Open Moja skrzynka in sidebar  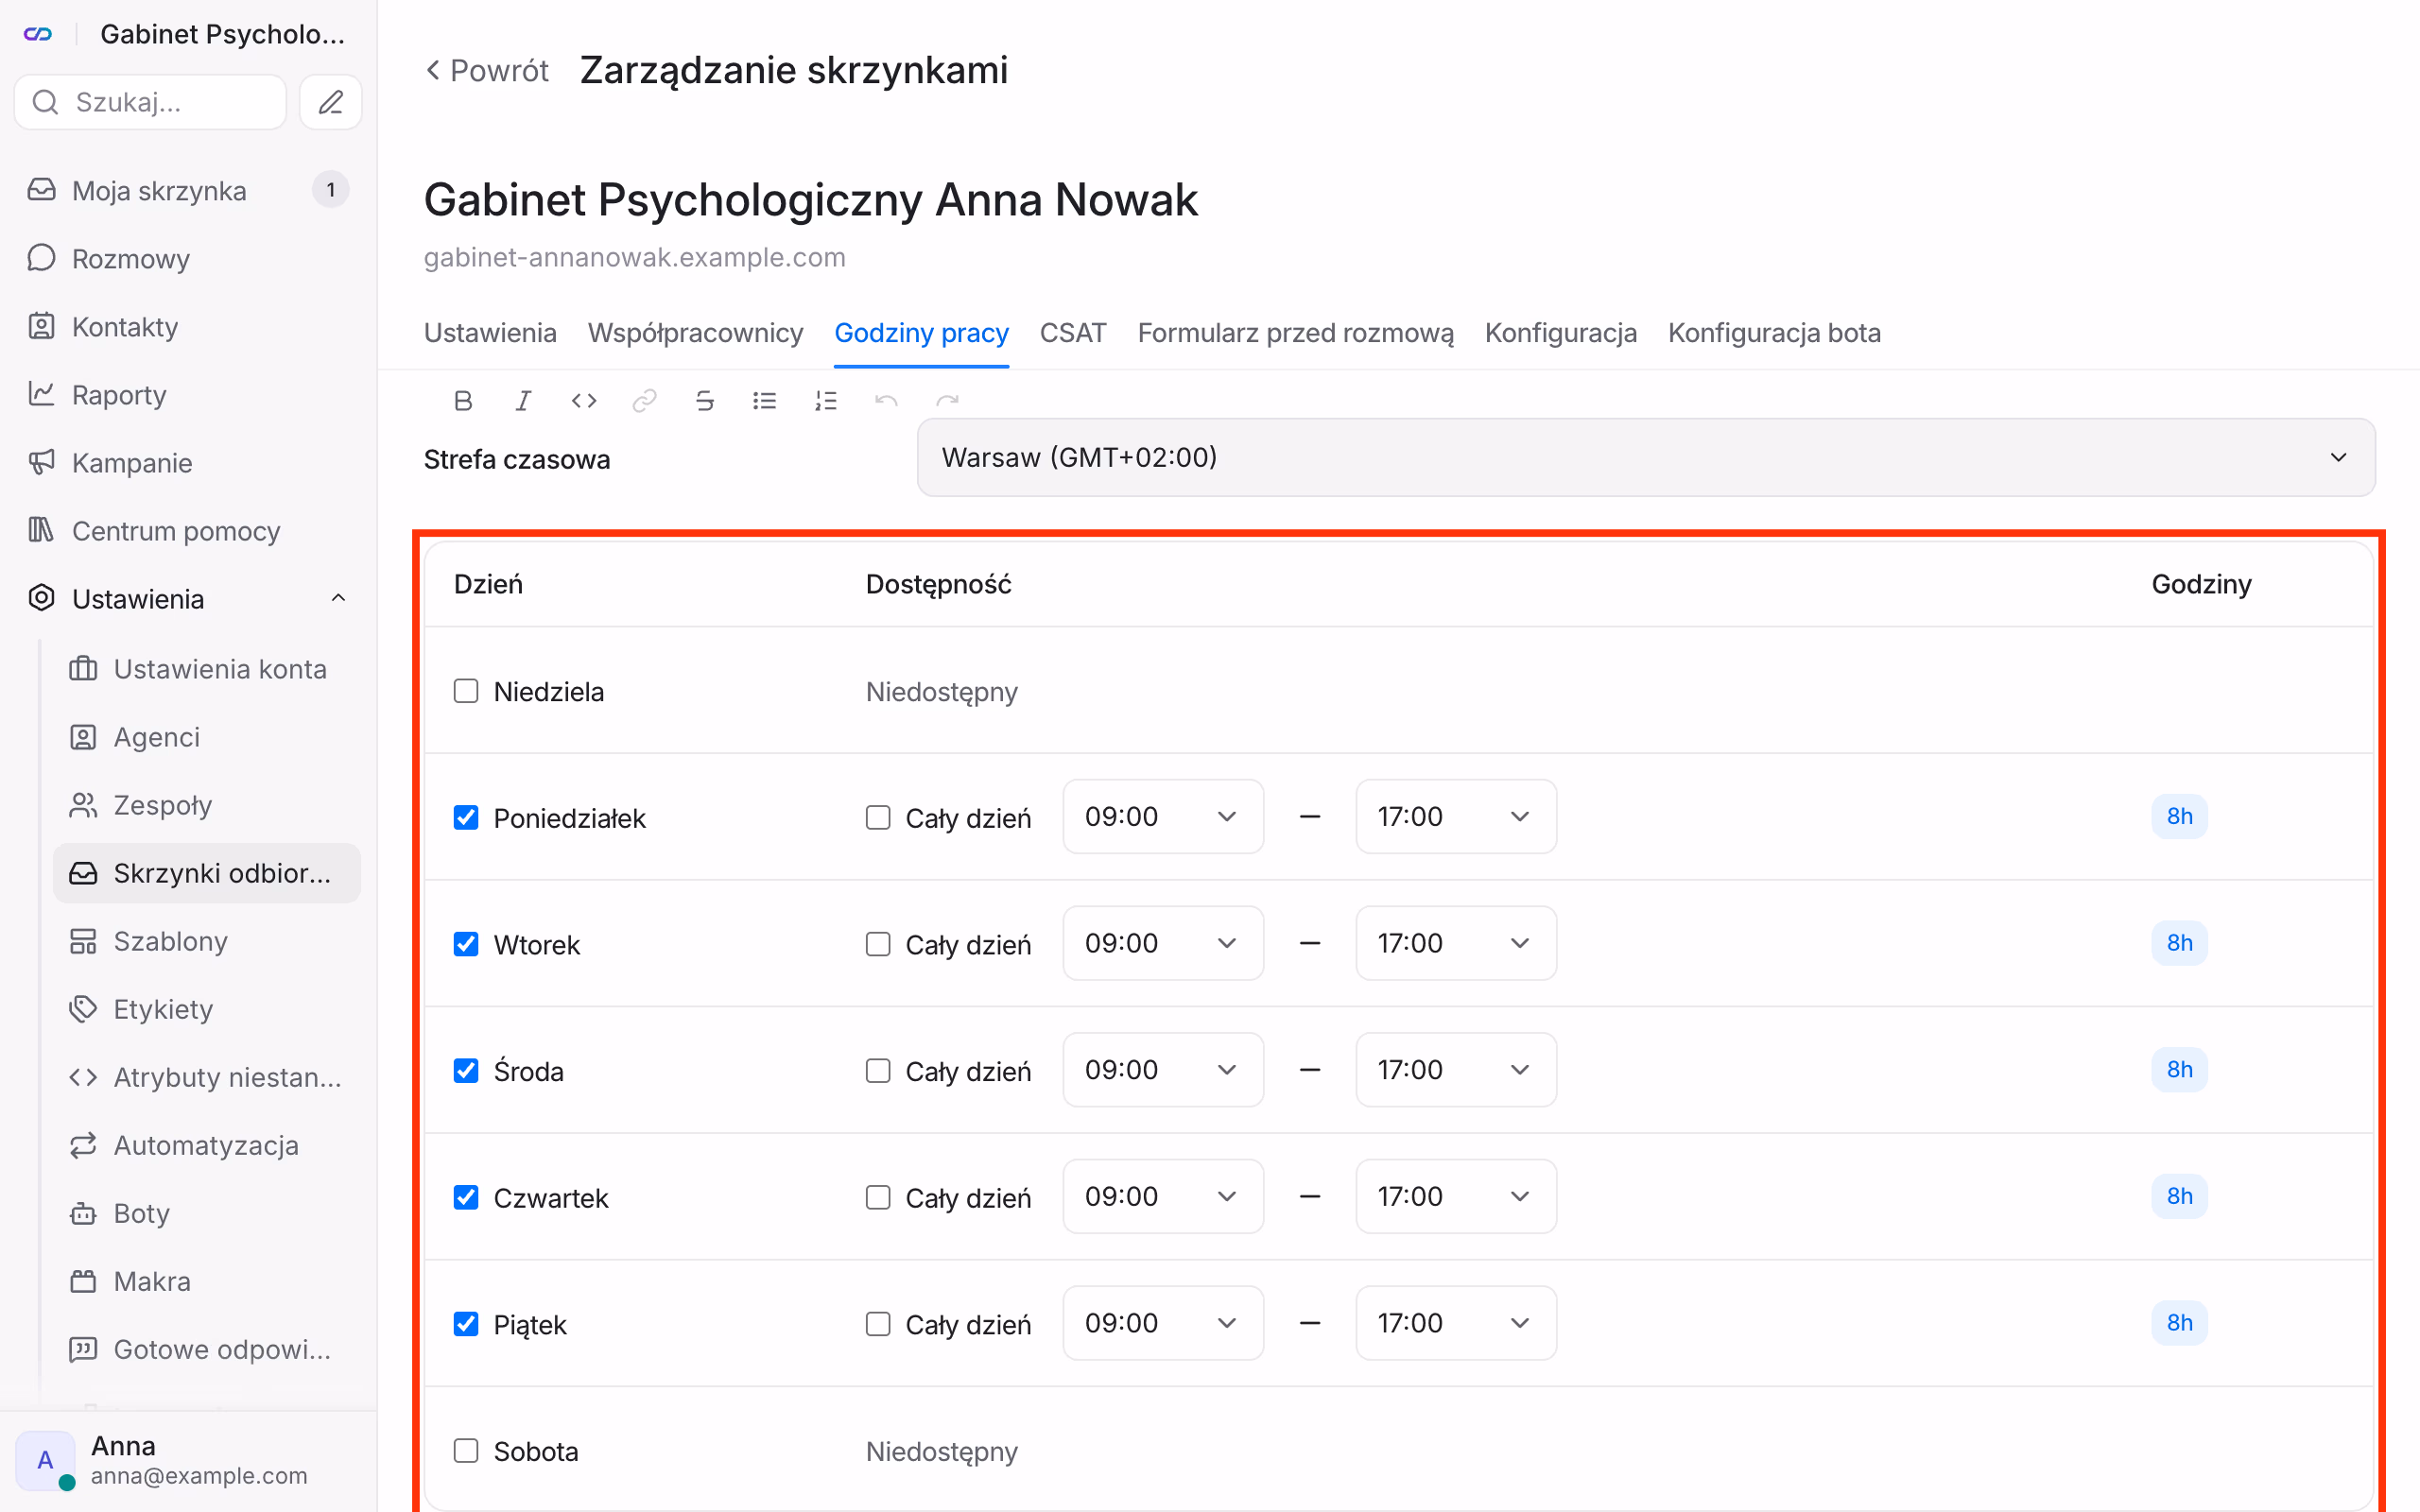[x=188, y=190]
